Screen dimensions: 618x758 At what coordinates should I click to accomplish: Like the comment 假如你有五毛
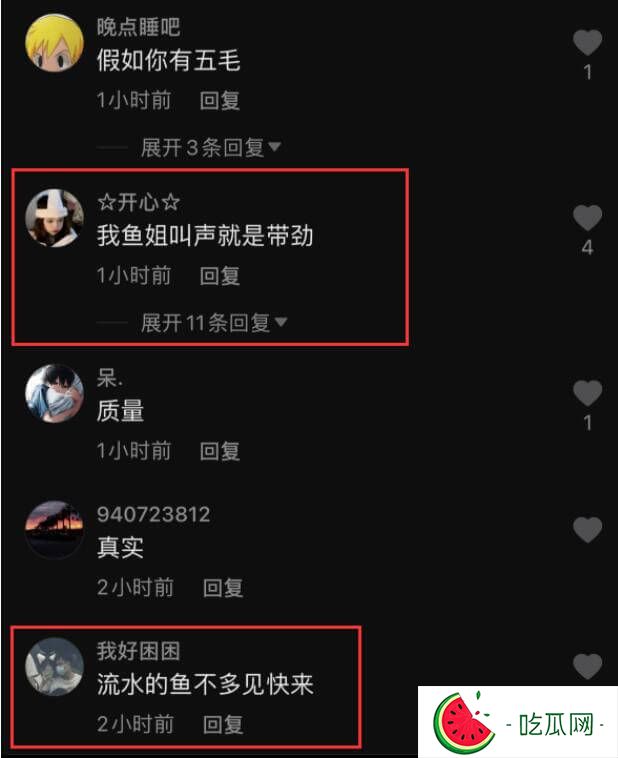[587, 43]
